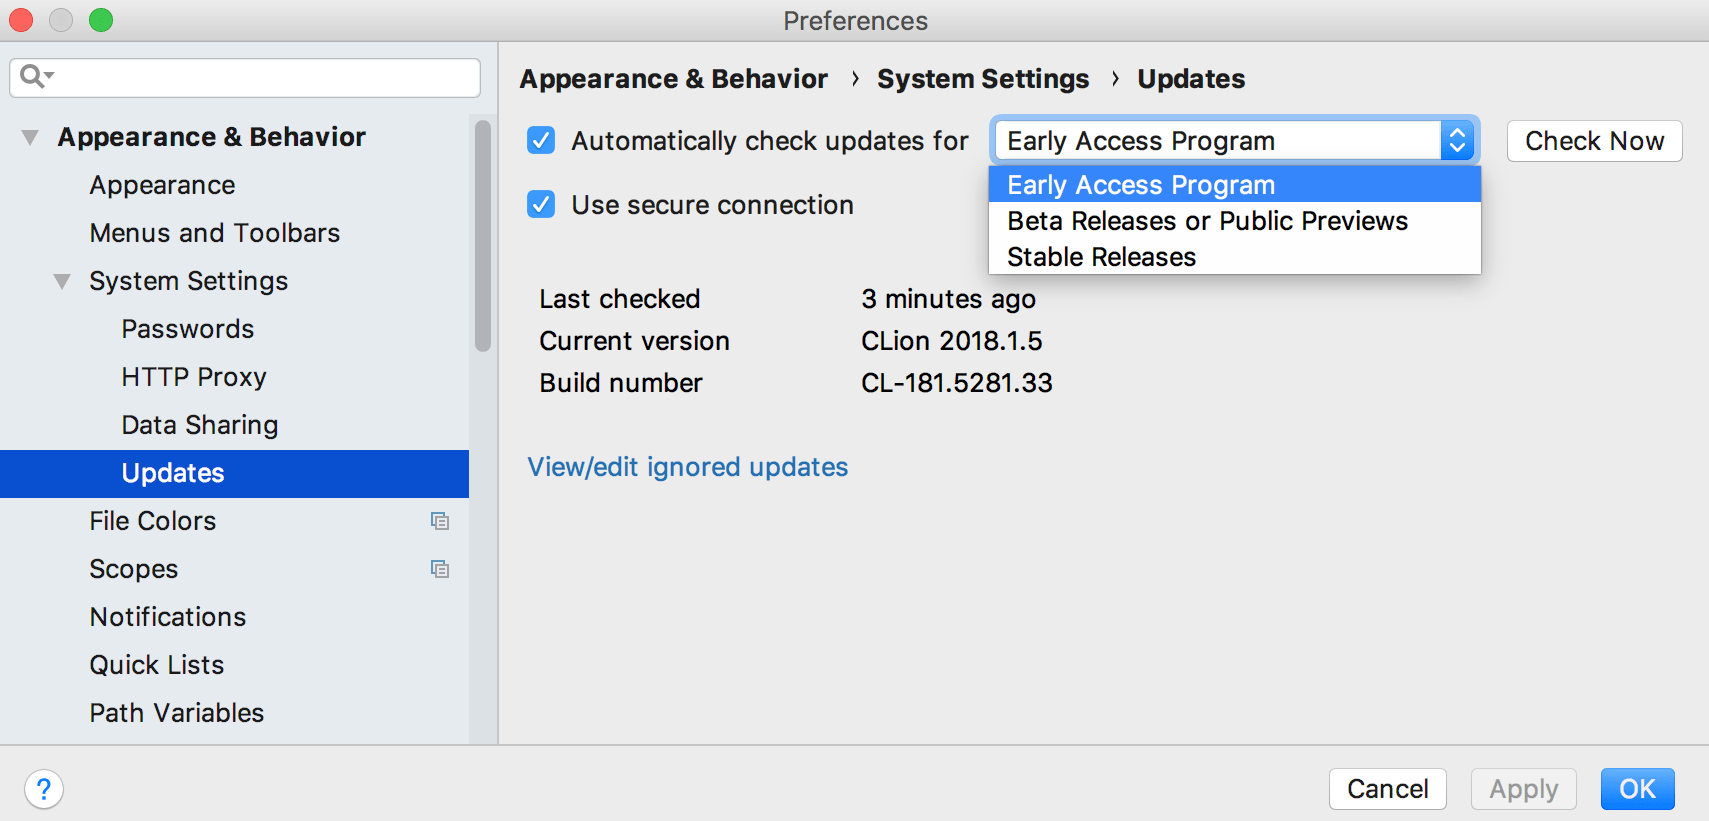
Task: Click the File Colors project-level icon
Action: tap(440, 521)
